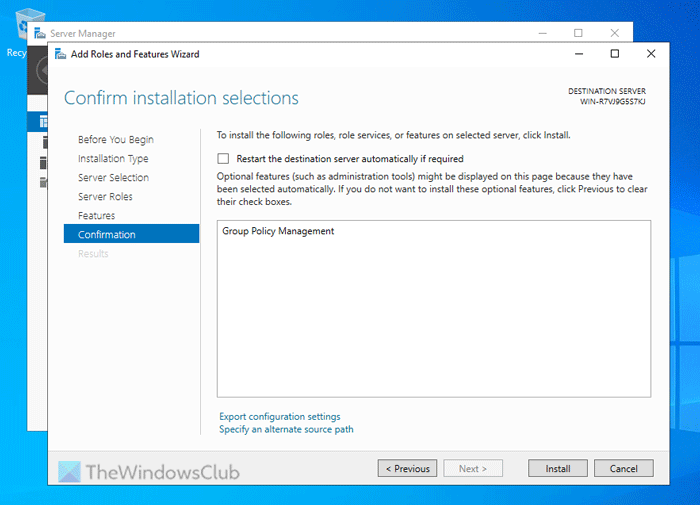Image resolution: width=700 pixels, height=505 pixels.
Task: Switch to the Server Roles step
Action: point(105,196)
